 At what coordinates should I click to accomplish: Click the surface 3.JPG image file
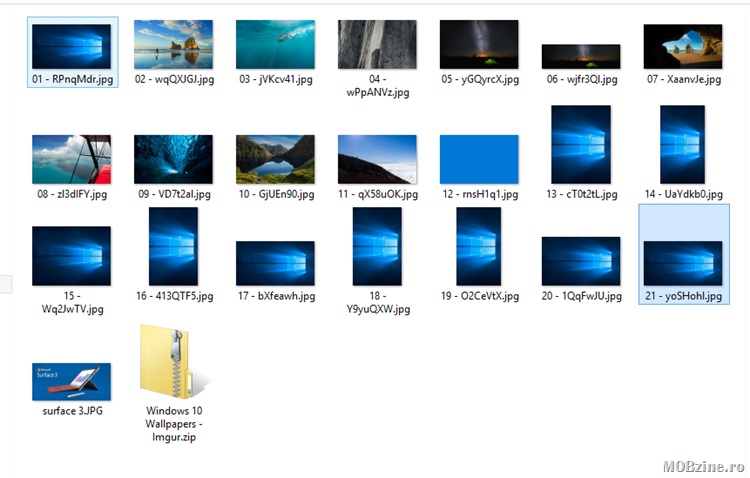71,381
